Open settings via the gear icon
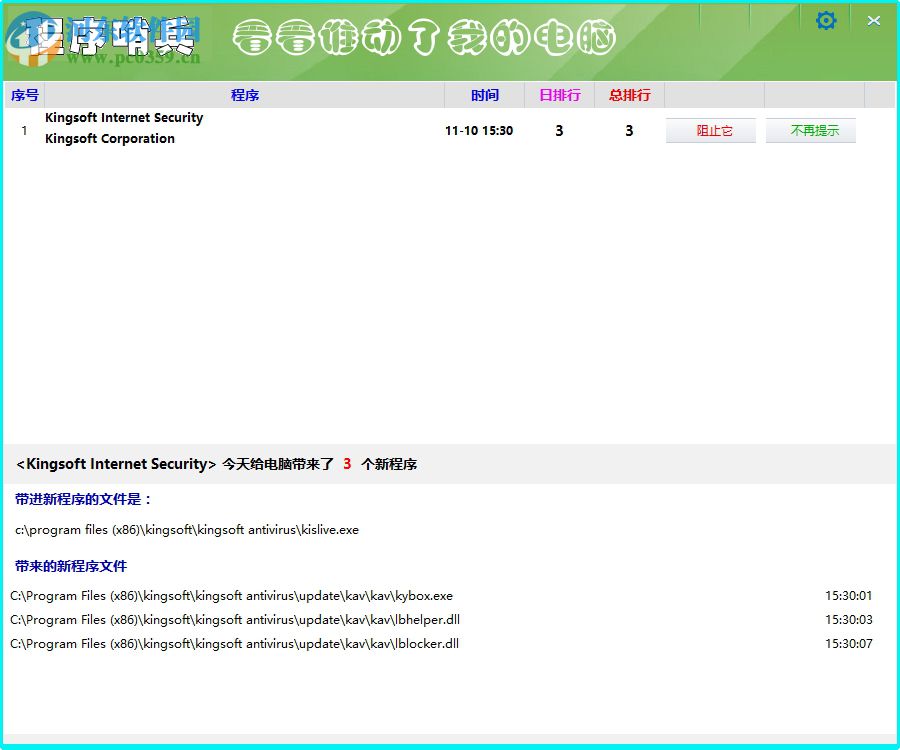Viewport: 900px width, 750px height. [x=826, y=21]
